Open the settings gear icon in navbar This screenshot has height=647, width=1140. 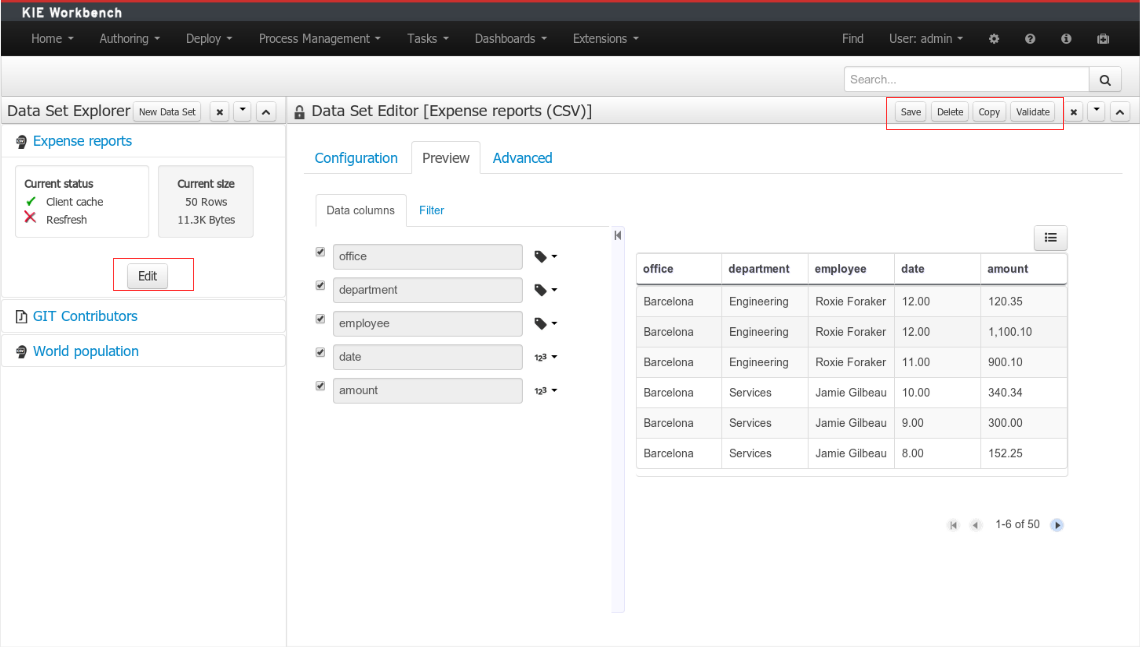point(994,39)
